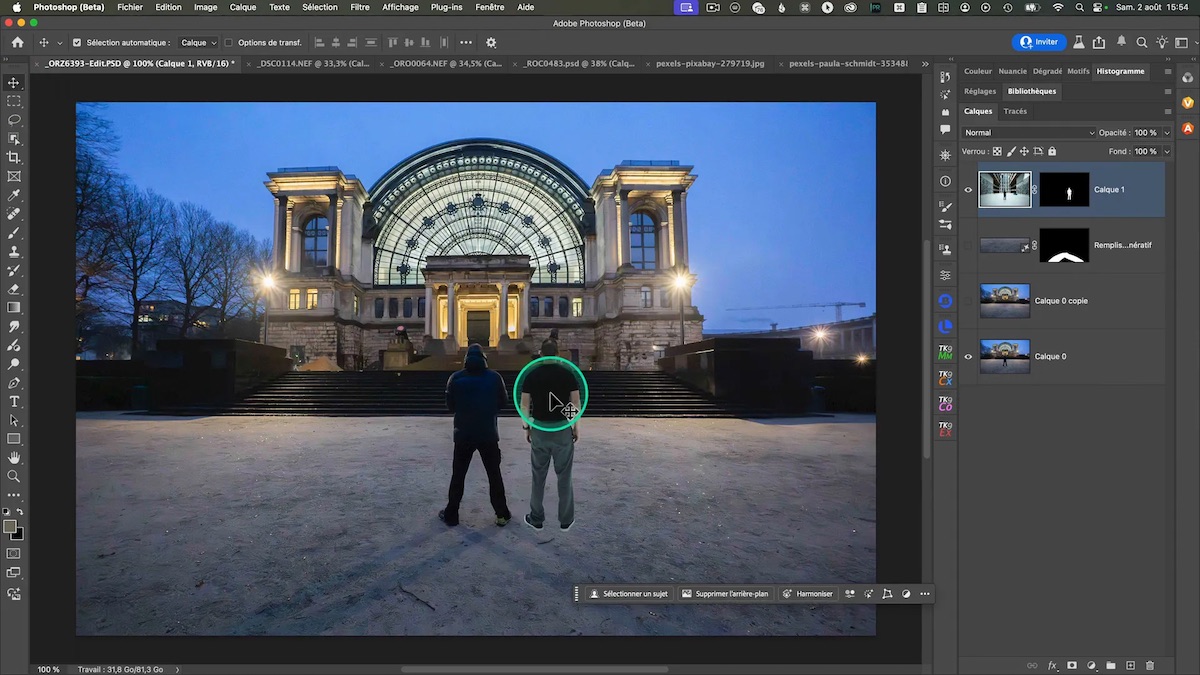The width and height of the screenshot is (1200, 675).
Task: Open the layer effects fx menu
Action: [x=1052, y=665]
